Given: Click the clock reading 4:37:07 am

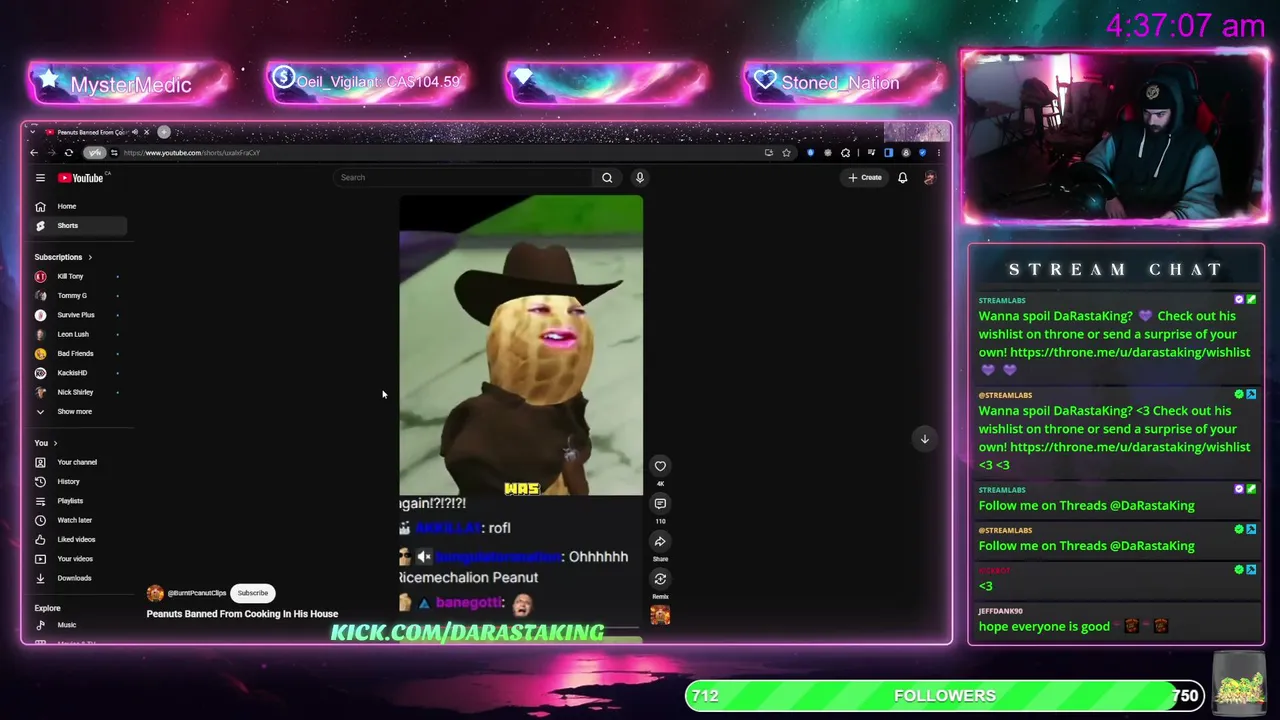Looking at the screenshot, I should 1185,26.
